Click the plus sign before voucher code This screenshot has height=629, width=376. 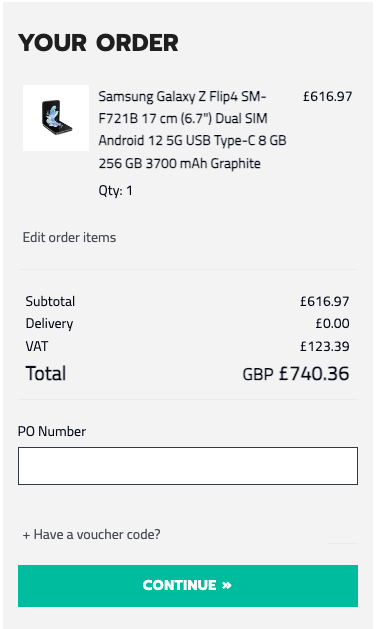(x=26, y=535)
